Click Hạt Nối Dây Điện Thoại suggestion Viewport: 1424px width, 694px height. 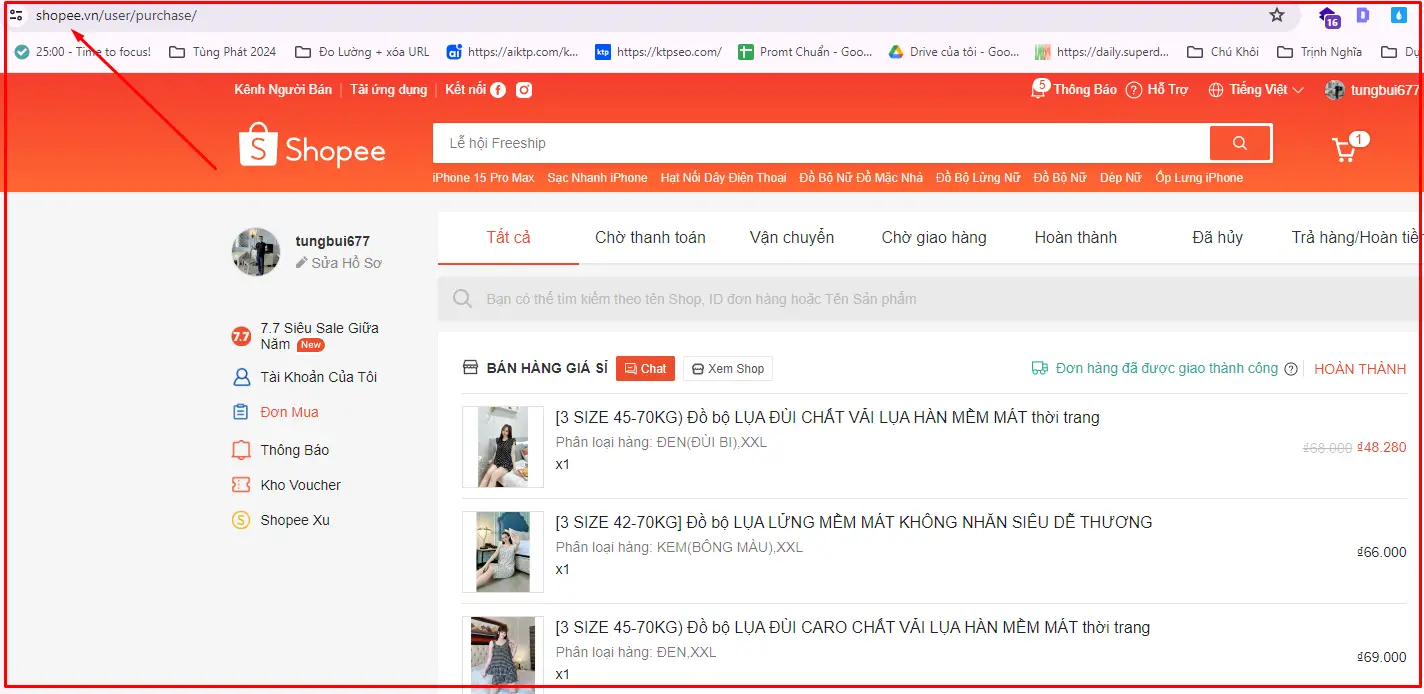point(723,178)
